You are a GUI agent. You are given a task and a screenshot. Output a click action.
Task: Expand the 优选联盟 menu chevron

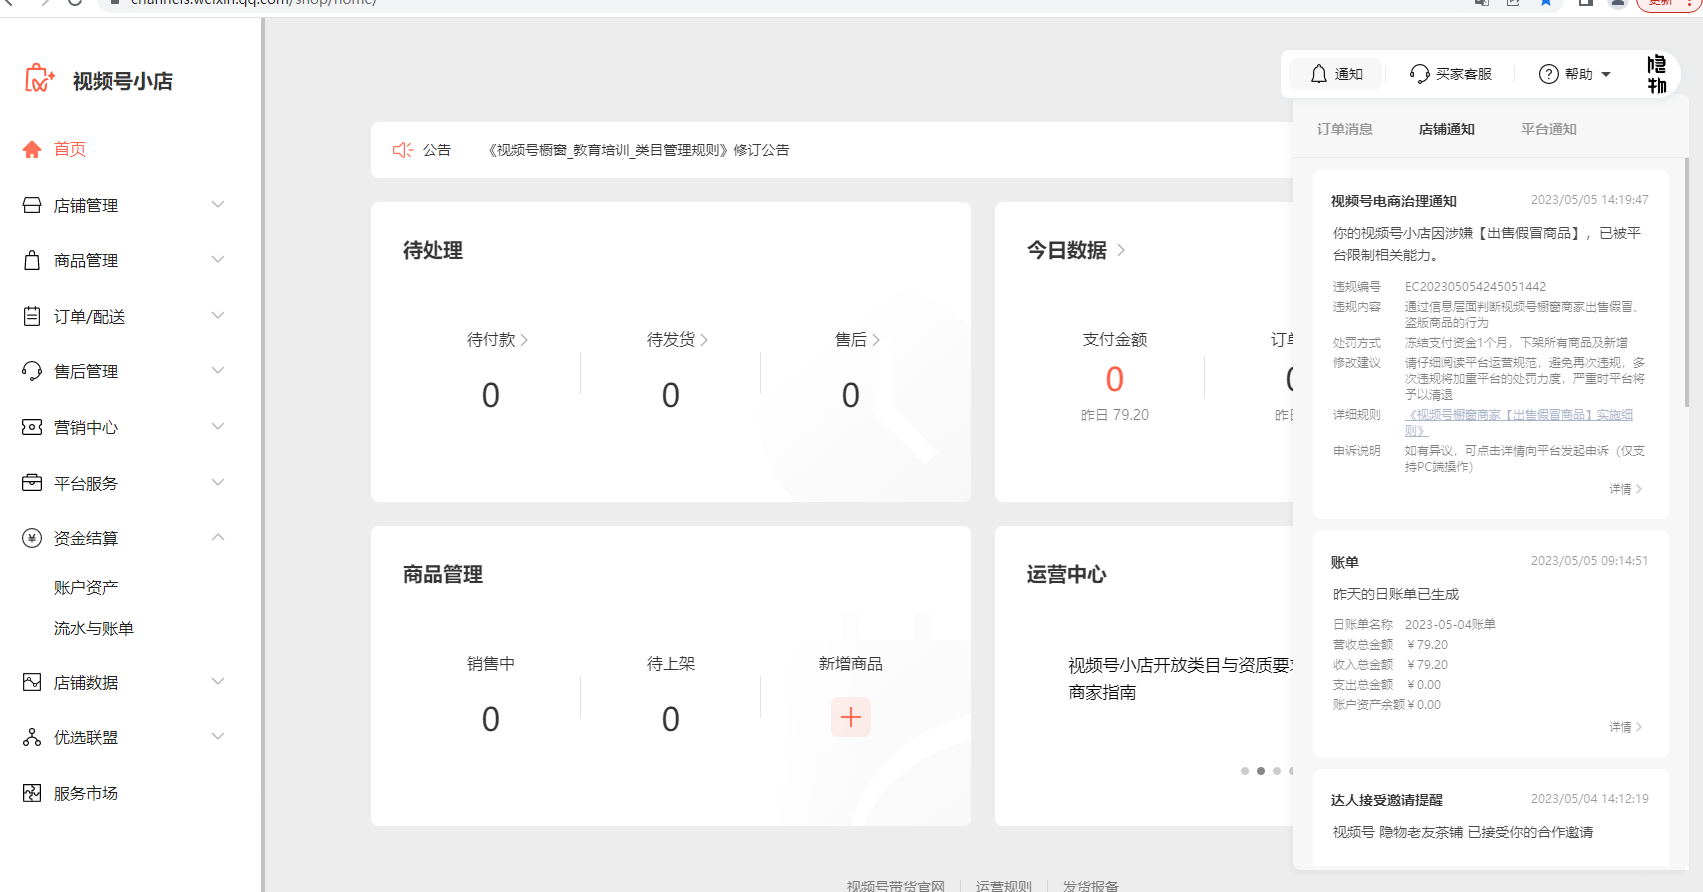click(x=218, y=736)
